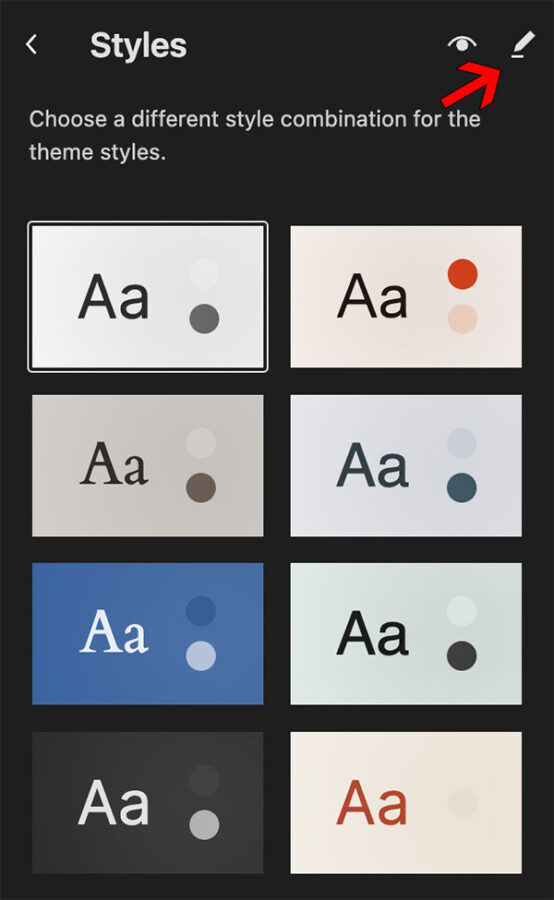554x900 pixels.
Task: Click the white serif Aa in blue style
Action: click(114, 633)
